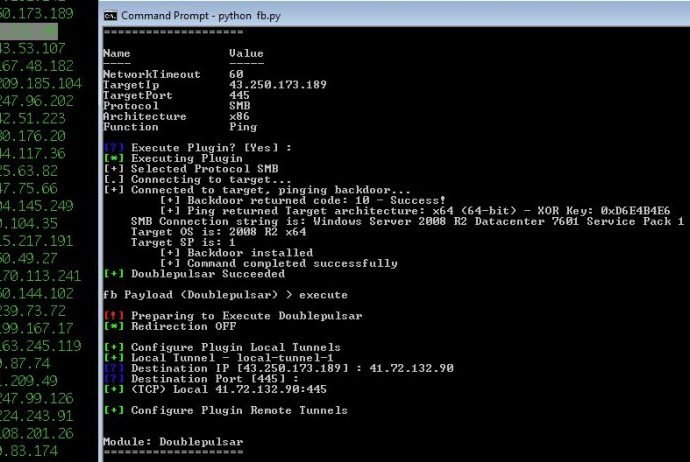Image resolution: width=690 pixels, height=462 pixels.
Task: Click the 'SMB Connection string is: Windows Server 2008' line
Action: tap(407, 221)
